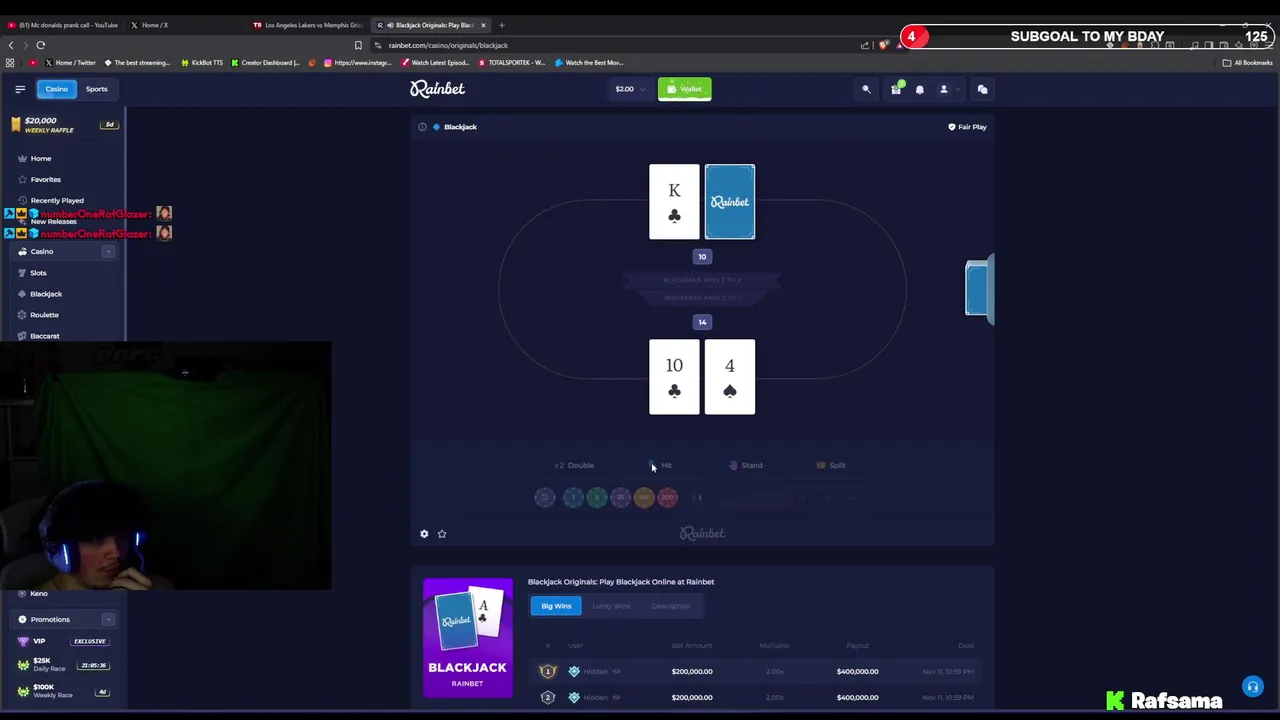Open Baccarat in the sidebar
This screenshot has width=1280, height=720.
click(45, 336)
